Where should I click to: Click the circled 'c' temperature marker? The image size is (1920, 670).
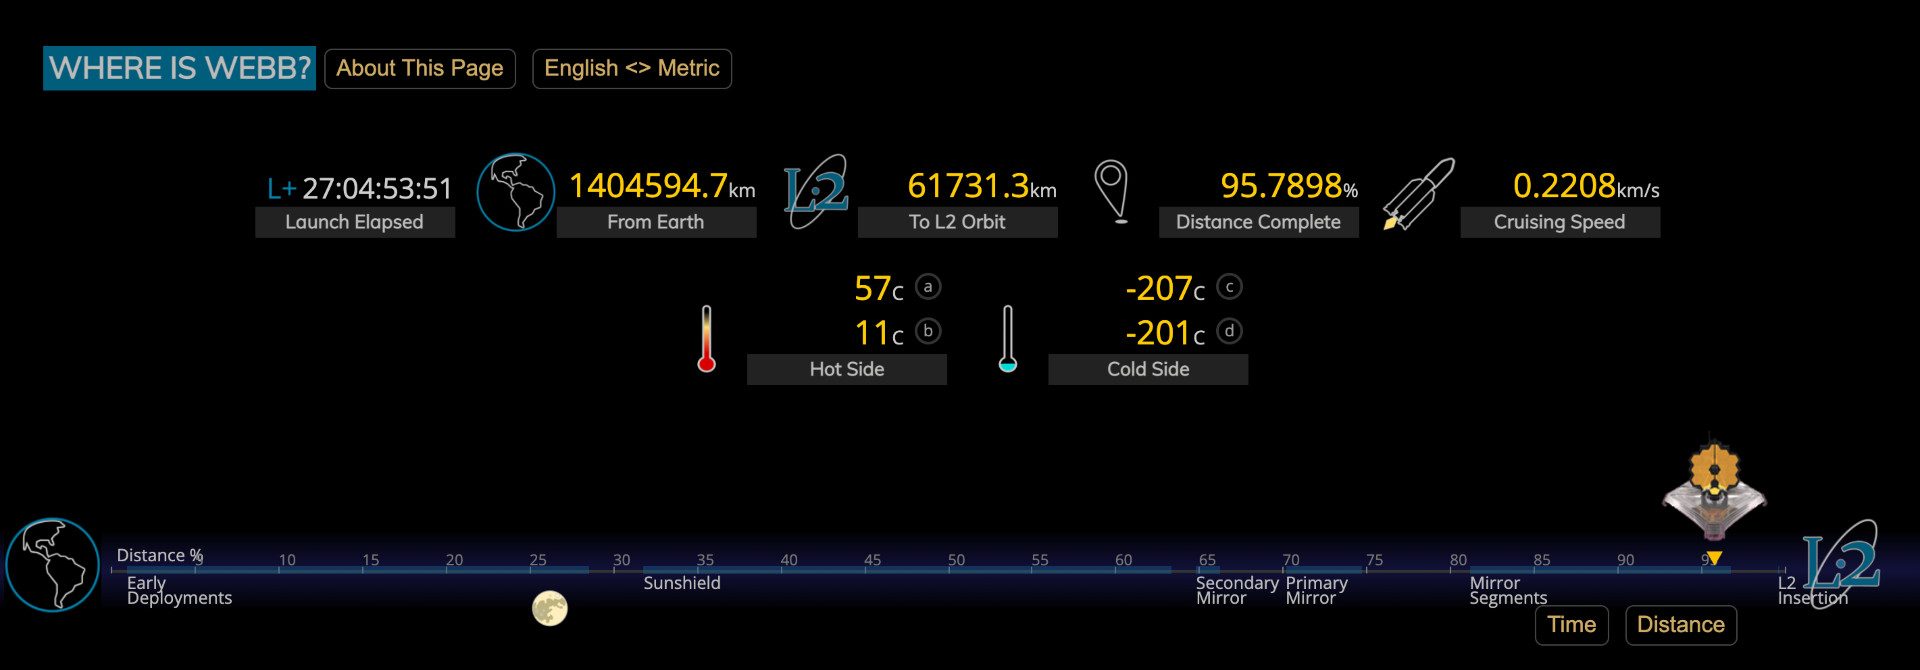pyautogui.click(x=1229, y=287)
